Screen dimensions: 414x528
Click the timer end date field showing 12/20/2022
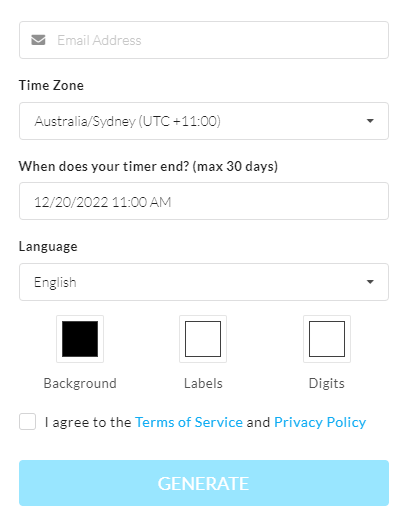pyautogui.click(x=204, y=201)
